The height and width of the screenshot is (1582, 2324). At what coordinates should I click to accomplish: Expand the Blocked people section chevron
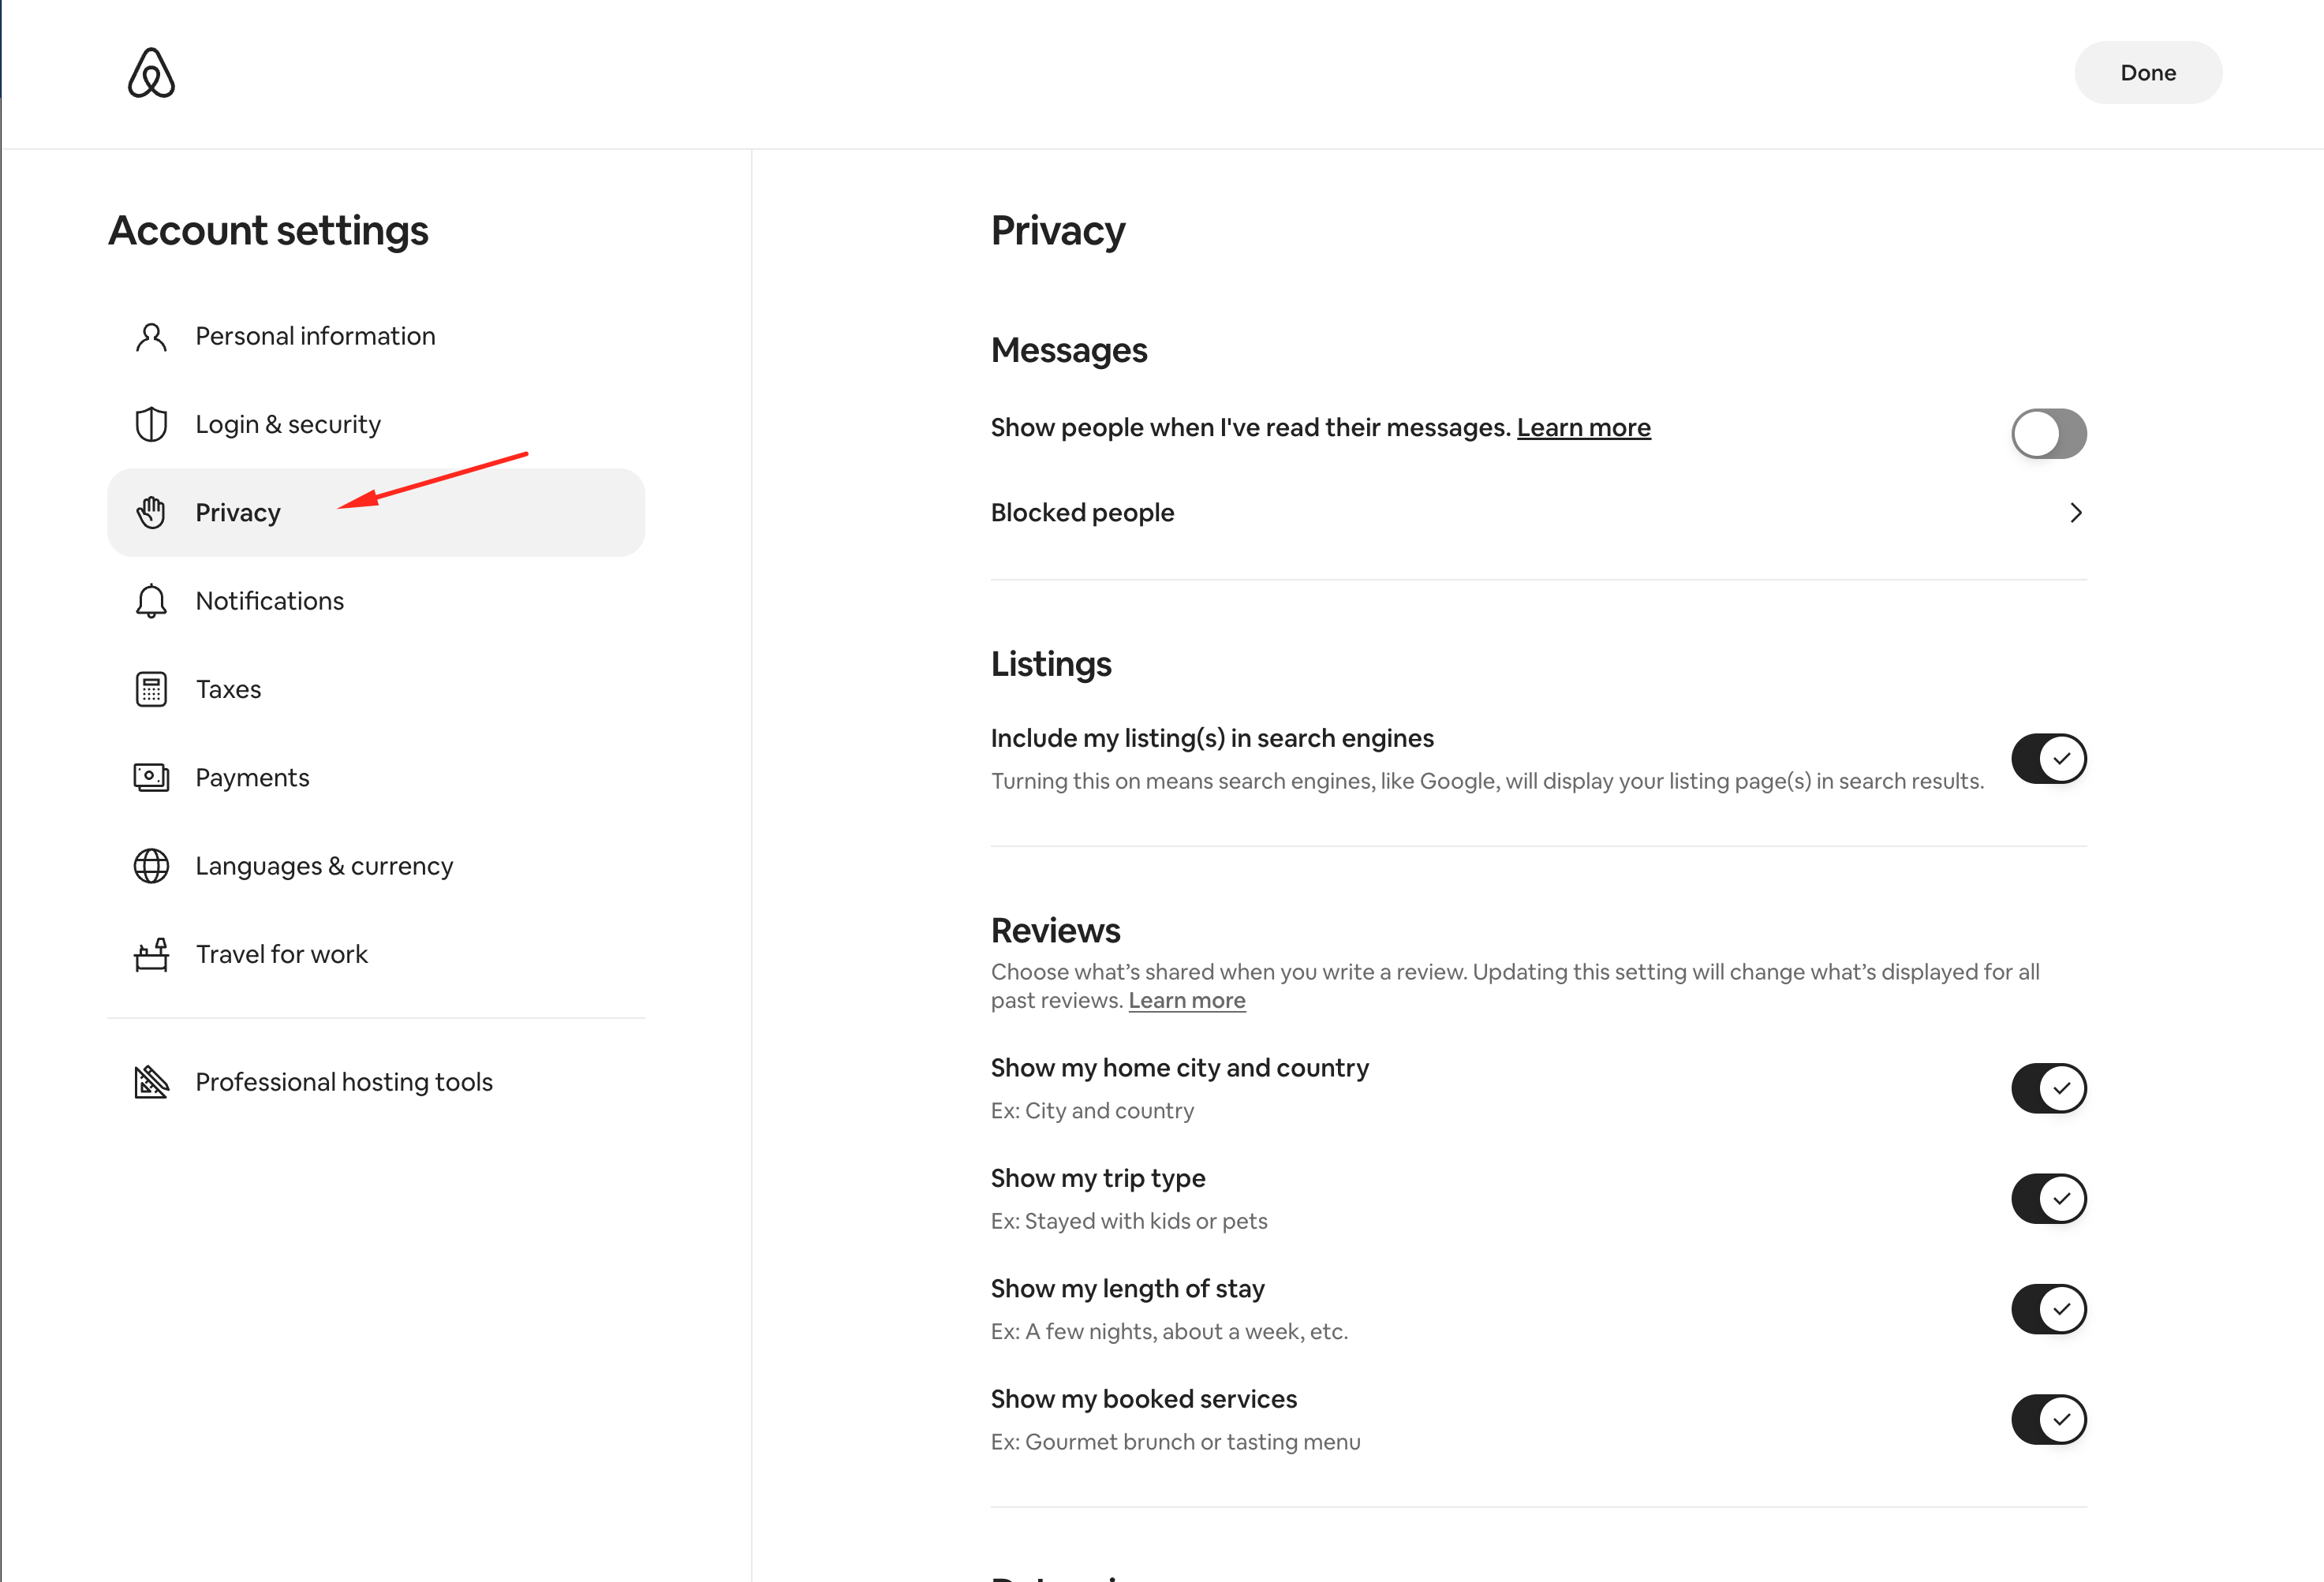2075,512
